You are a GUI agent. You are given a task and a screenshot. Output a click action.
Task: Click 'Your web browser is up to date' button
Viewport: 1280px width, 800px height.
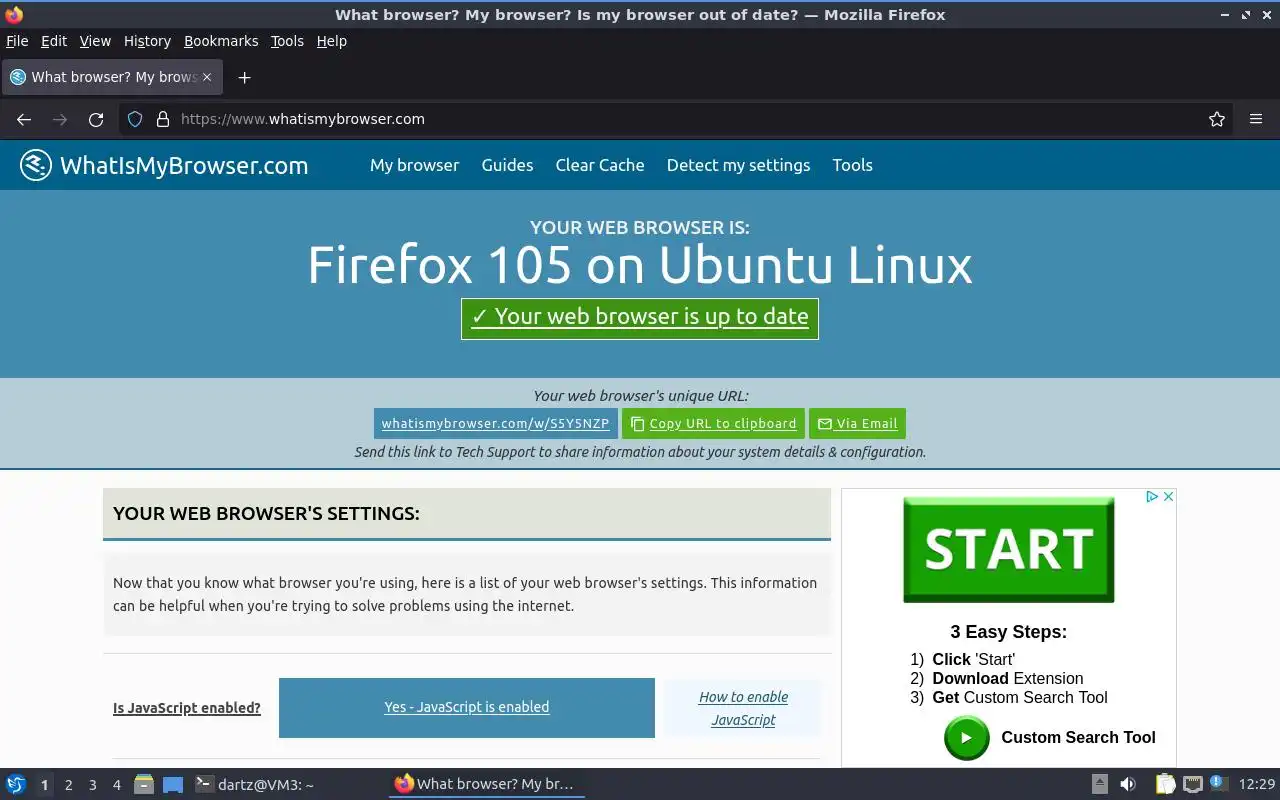(x=640, y=319)
